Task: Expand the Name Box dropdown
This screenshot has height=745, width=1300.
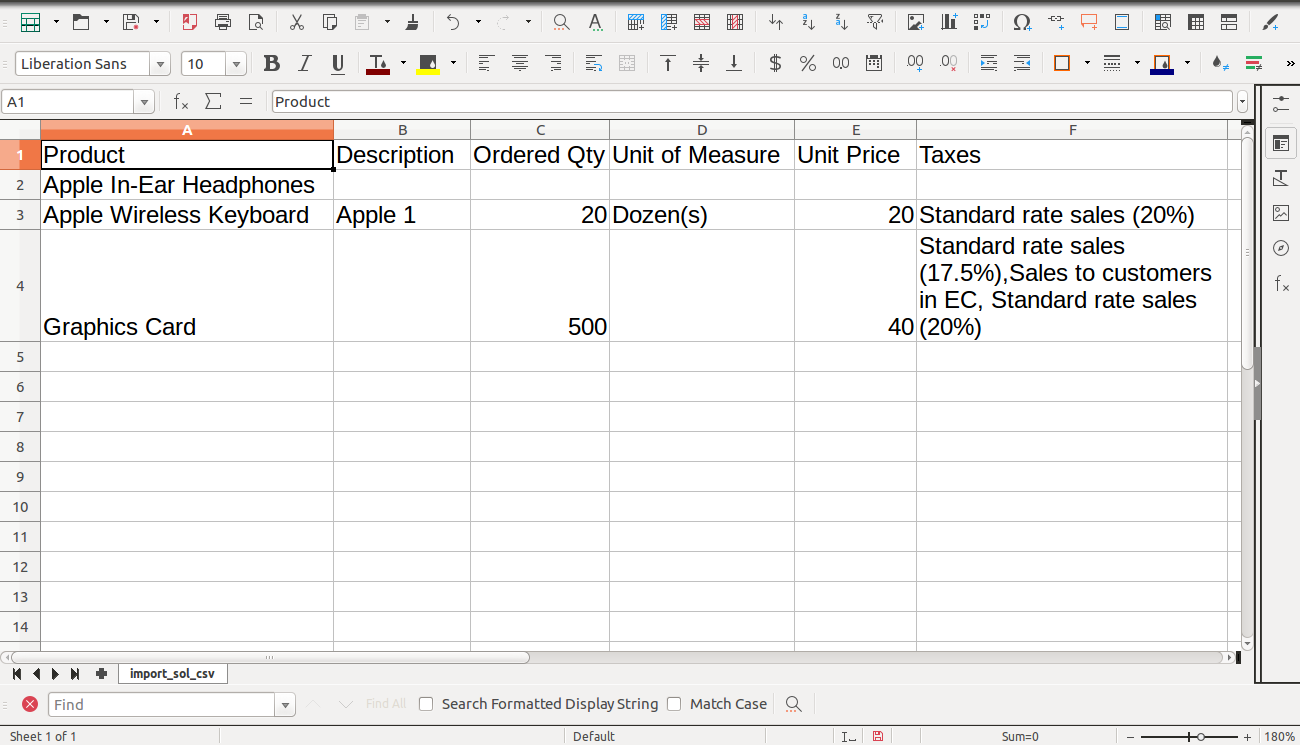Action: tap(144, 102)
